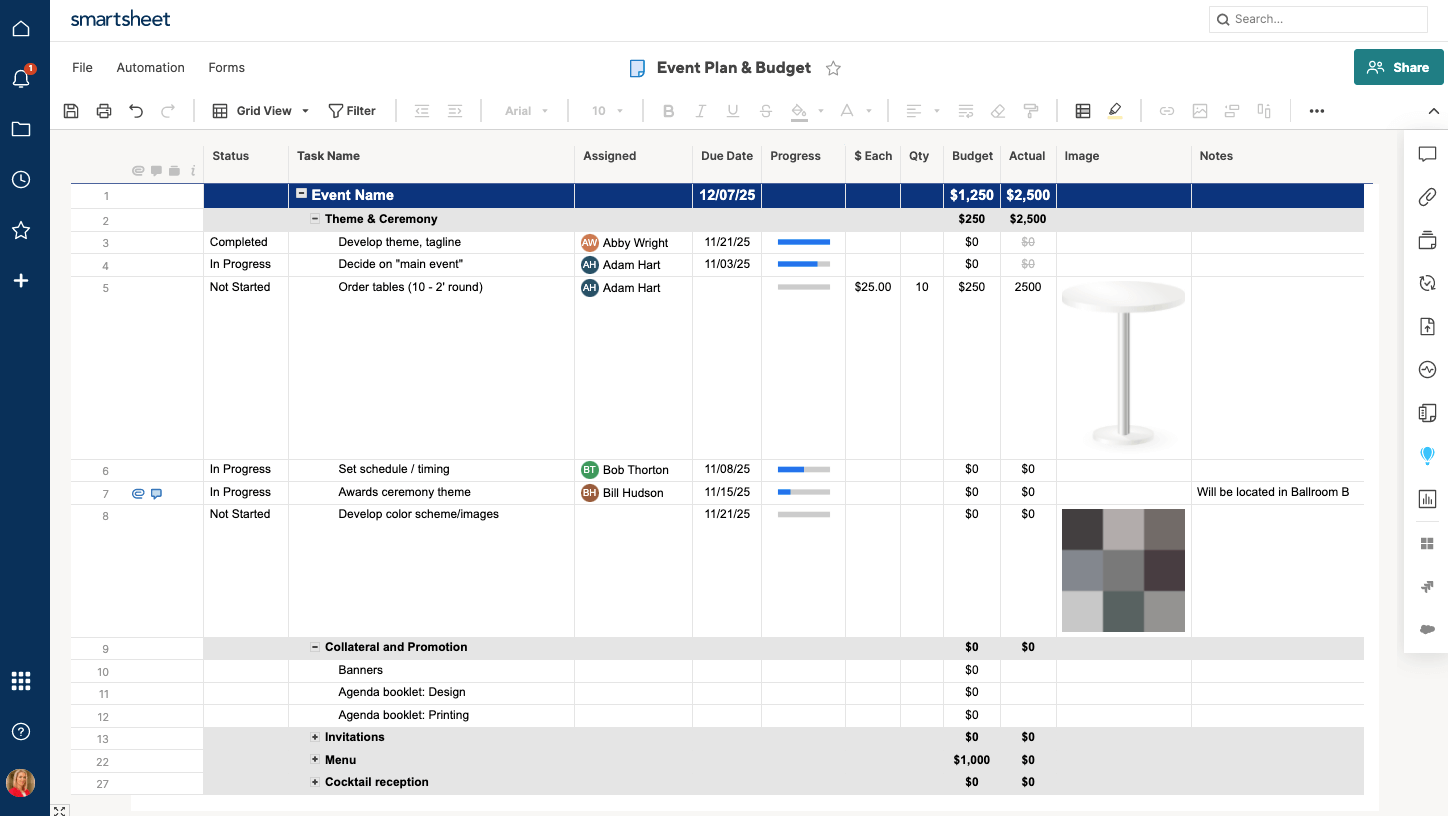Toggle favorite star beside sheet title

click(833, 68)
